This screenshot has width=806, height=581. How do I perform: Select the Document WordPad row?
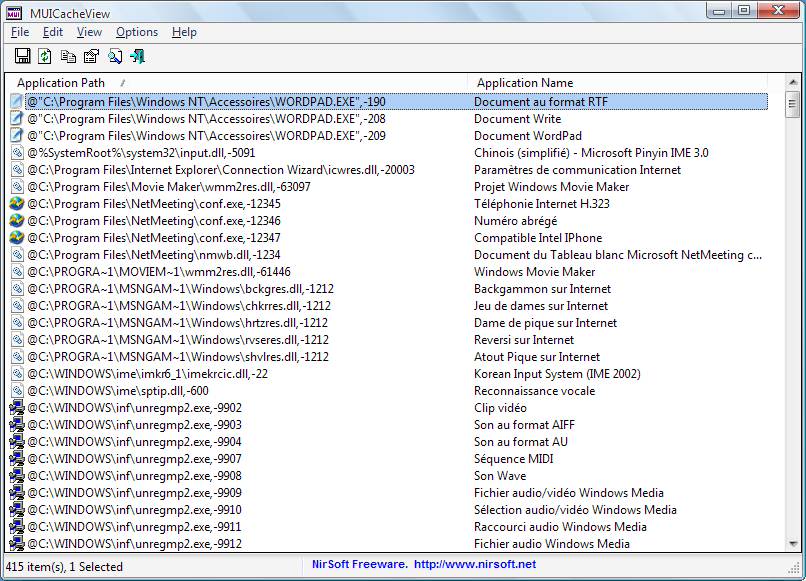coord(527,136)
